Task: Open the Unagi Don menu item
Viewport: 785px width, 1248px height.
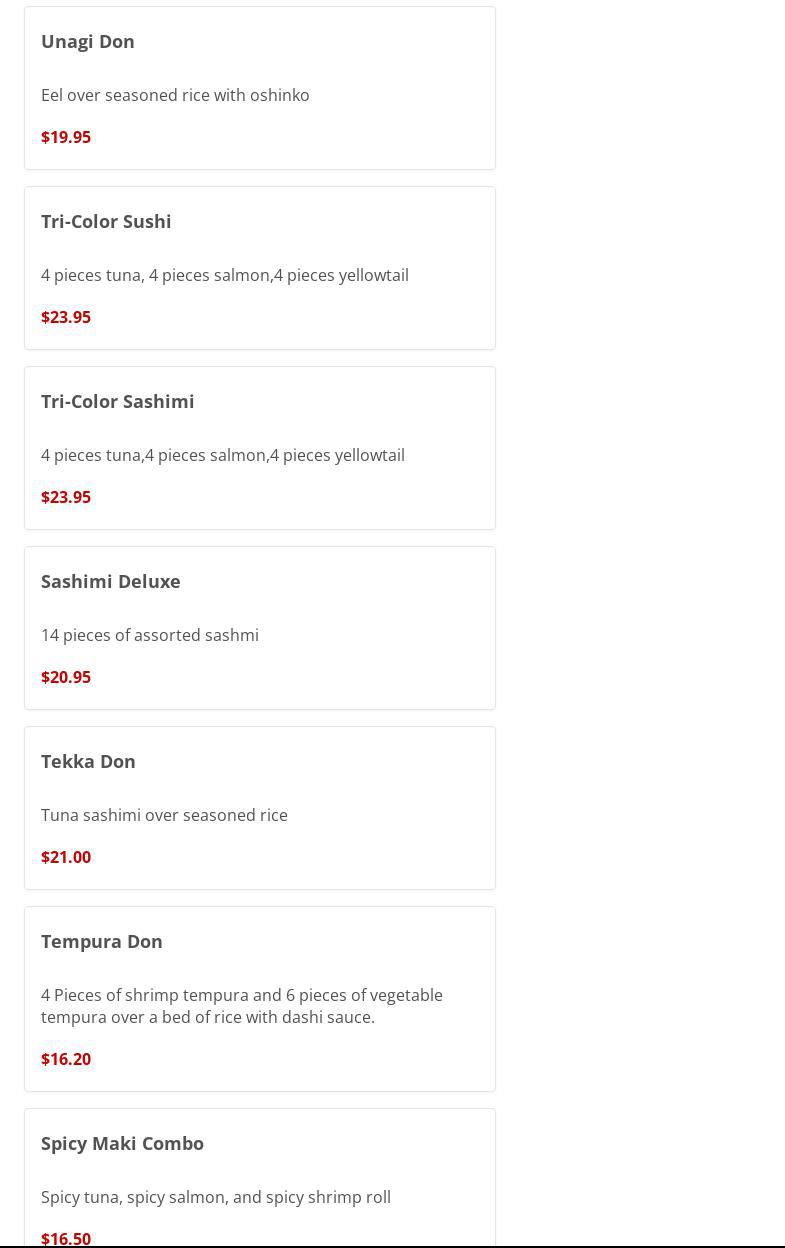Action: (88, 41)
